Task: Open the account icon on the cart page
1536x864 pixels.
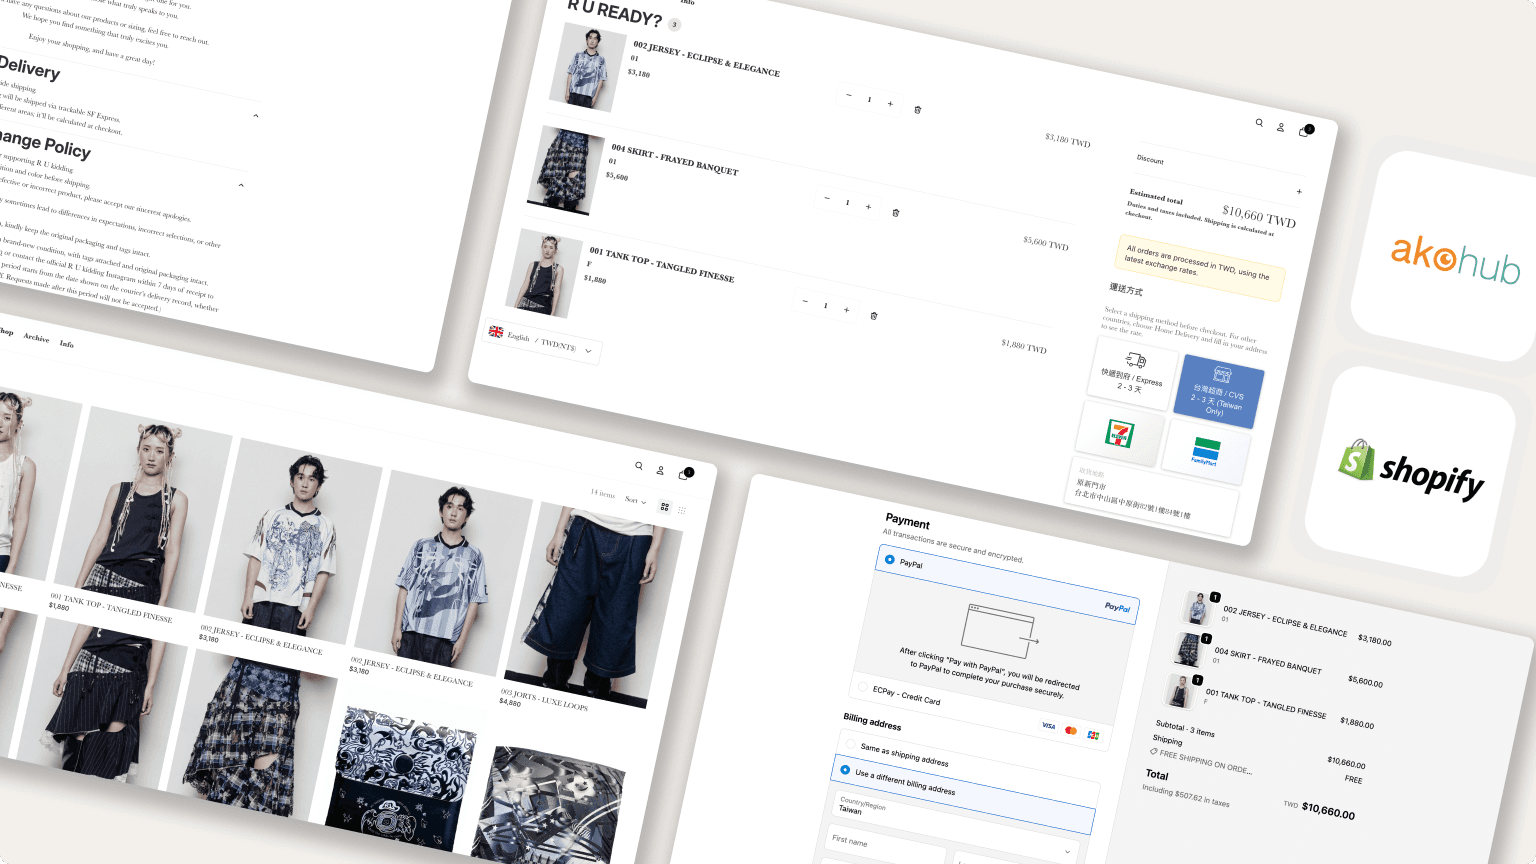Action: pyautogui.click(x=1280, y=127)
